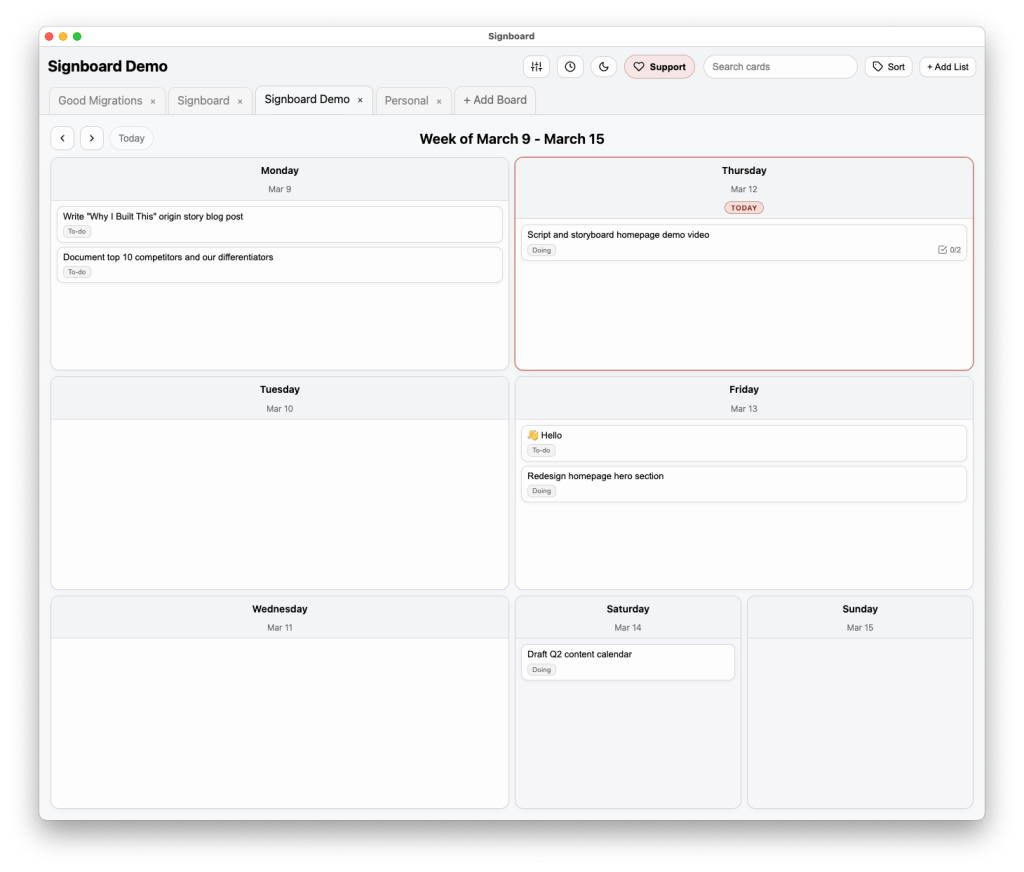The width and height of the screenshot is (1024, 872).
Task: Click the heart Support button
Action: [659, 67]
